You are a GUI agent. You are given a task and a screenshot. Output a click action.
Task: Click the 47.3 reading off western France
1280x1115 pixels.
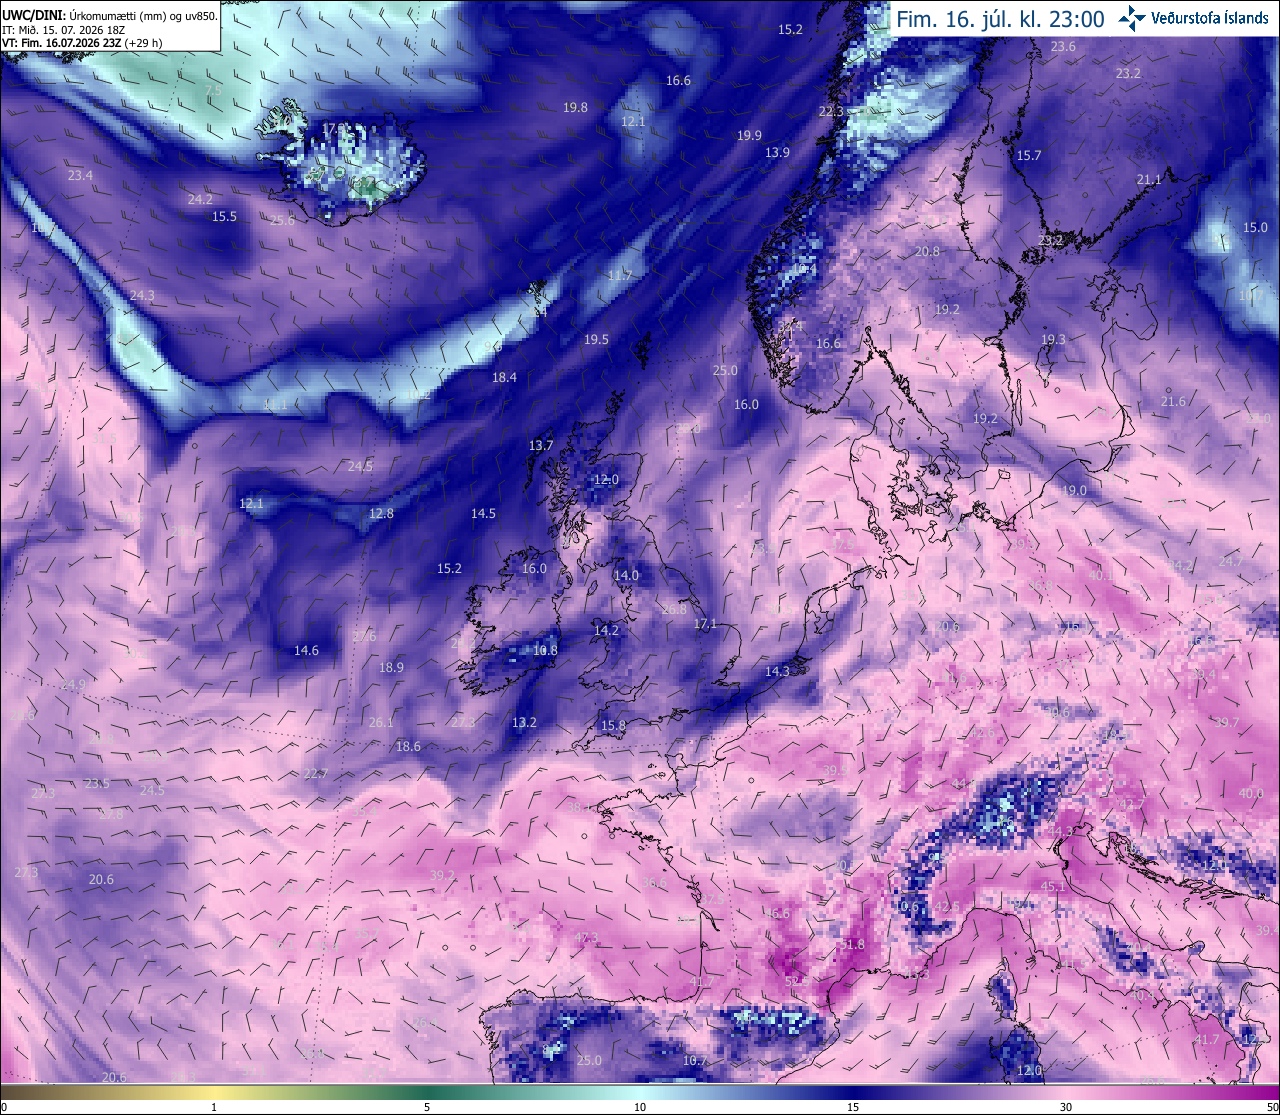(586, 937)
